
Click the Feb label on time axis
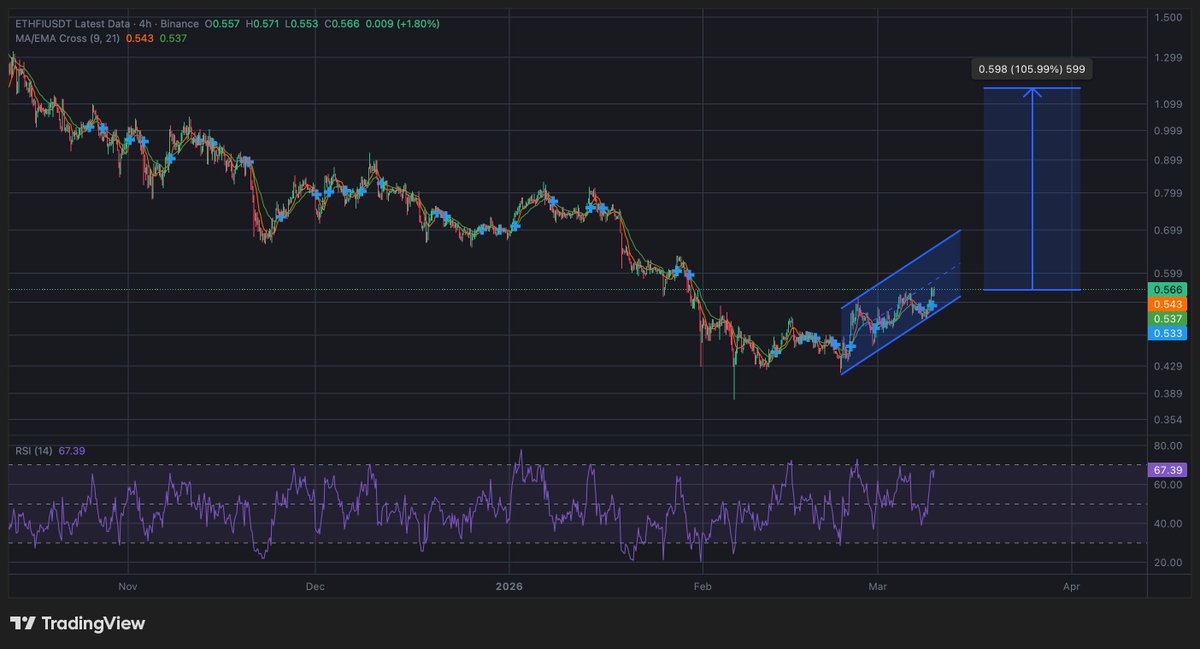coord(703,585)
